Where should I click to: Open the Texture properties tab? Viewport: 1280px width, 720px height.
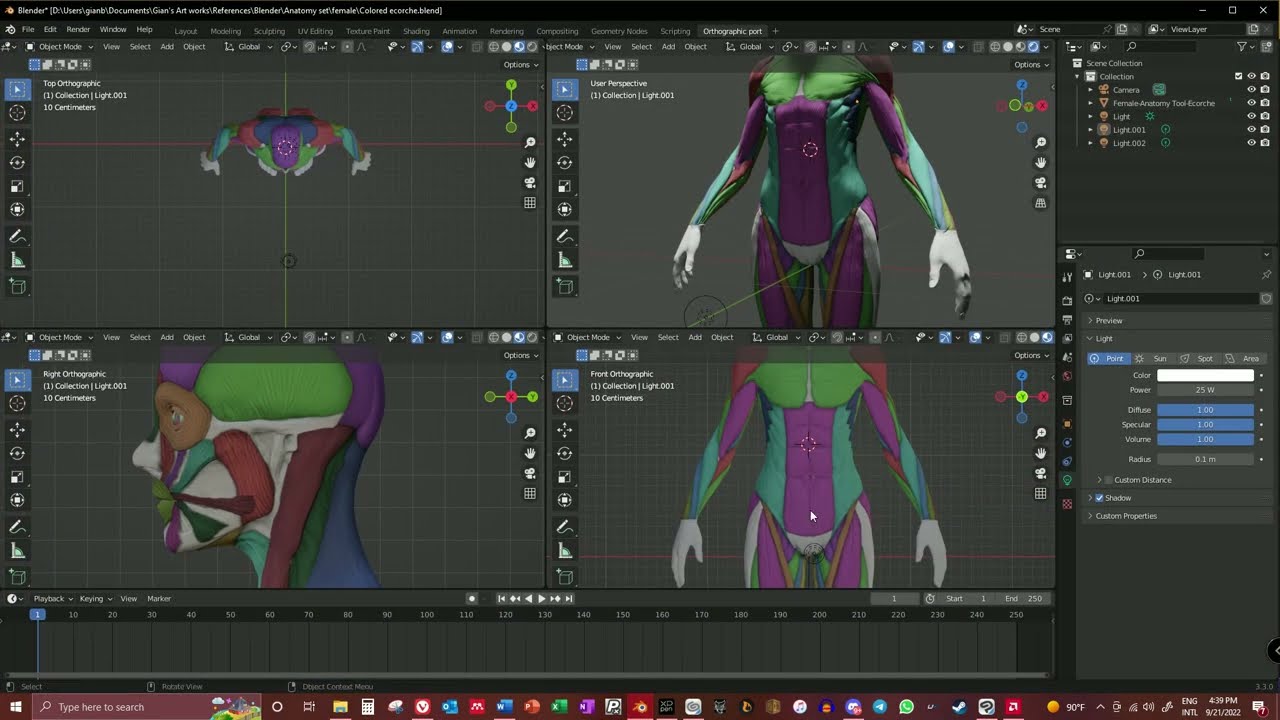[x=1067, y=503]
